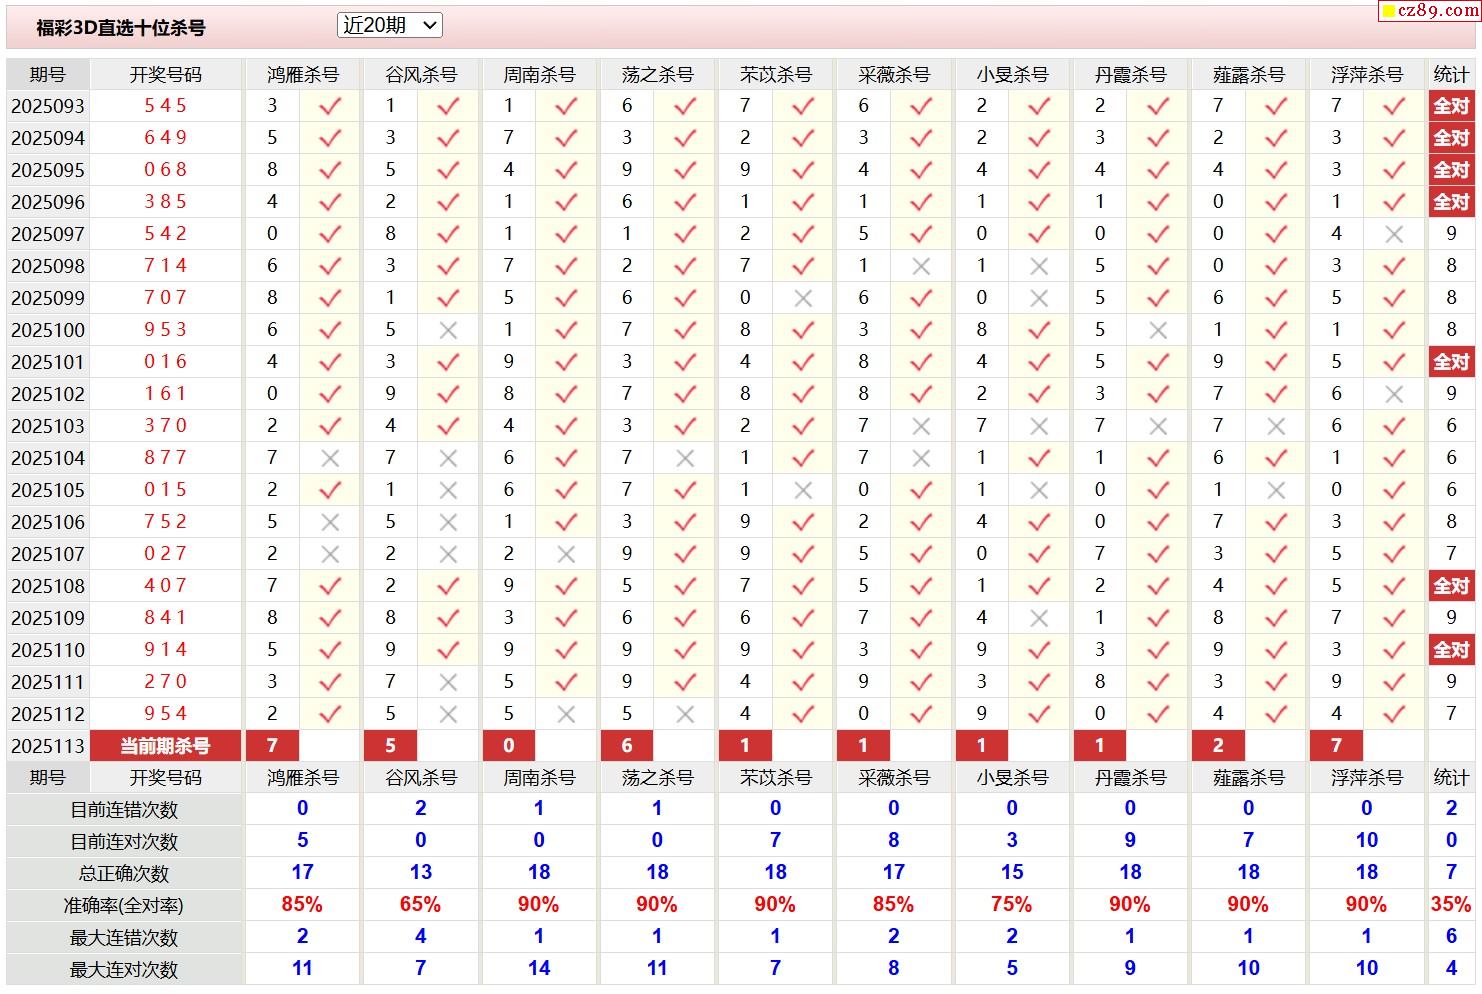The height and width of the screenshot is (994, 1482).
Task: Click the X mark for 采薇杀号 in row 2025098
Action: pos(921,266)
